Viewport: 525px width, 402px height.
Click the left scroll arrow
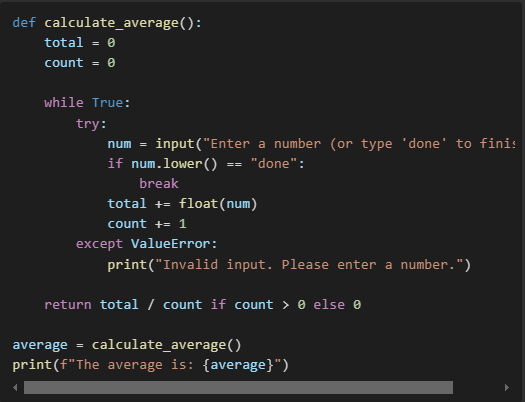pyautogui.click(x=15, y=388)
